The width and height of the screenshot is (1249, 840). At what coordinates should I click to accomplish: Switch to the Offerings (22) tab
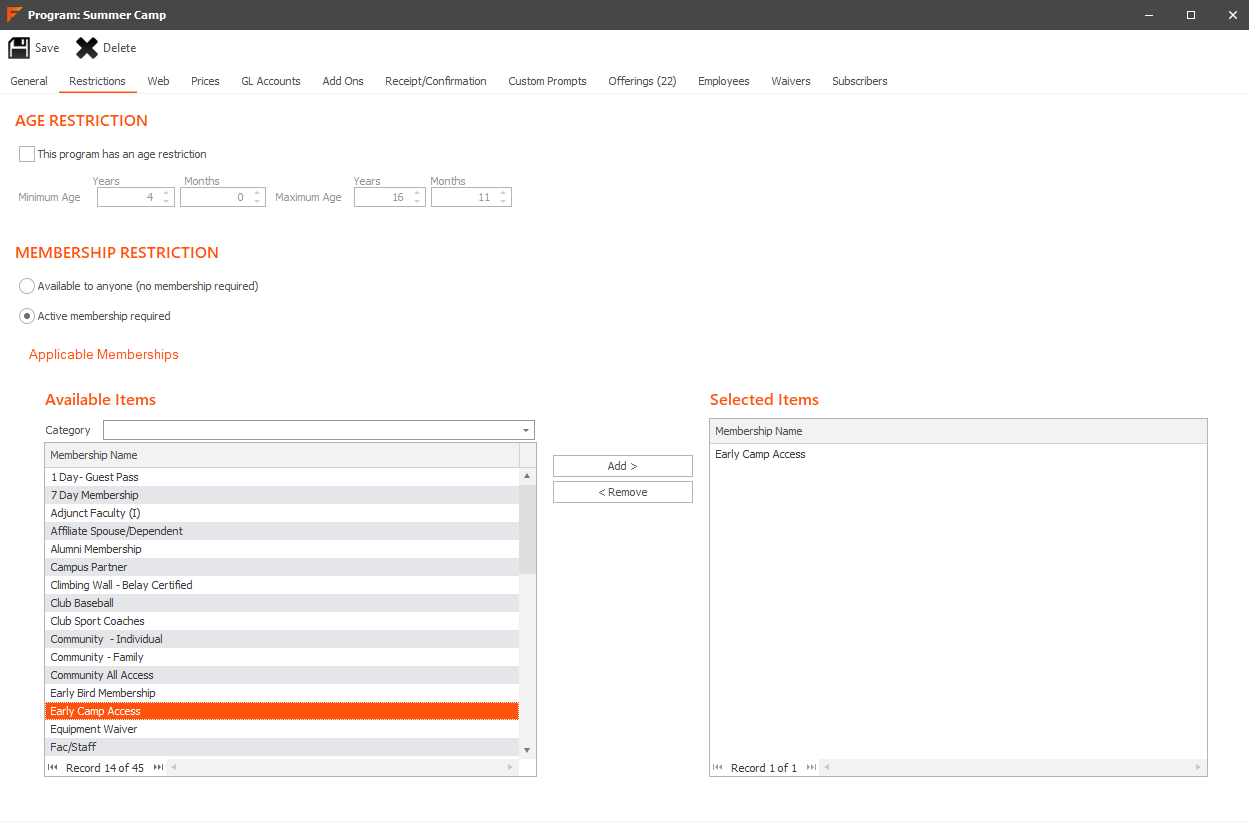pyautogui.click(x=642, y=81)
